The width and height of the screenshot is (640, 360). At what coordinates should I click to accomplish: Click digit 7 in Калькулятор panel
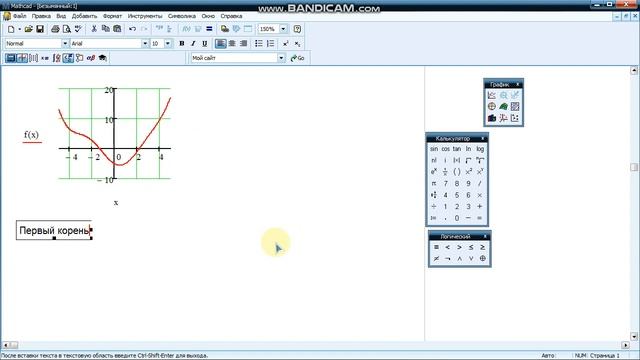pos(445,183)
